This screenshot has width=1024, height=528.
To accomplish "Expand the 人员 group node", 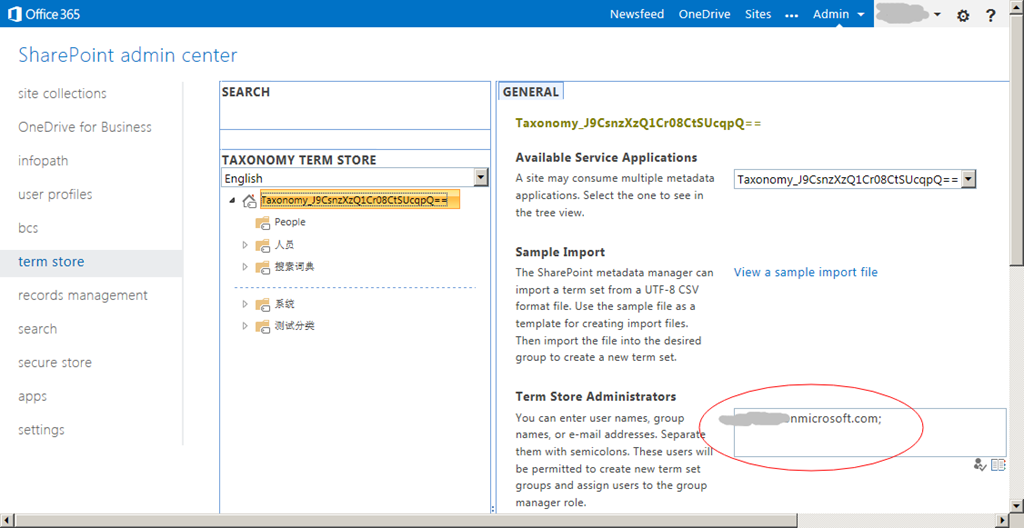I will tap(246, 245).
